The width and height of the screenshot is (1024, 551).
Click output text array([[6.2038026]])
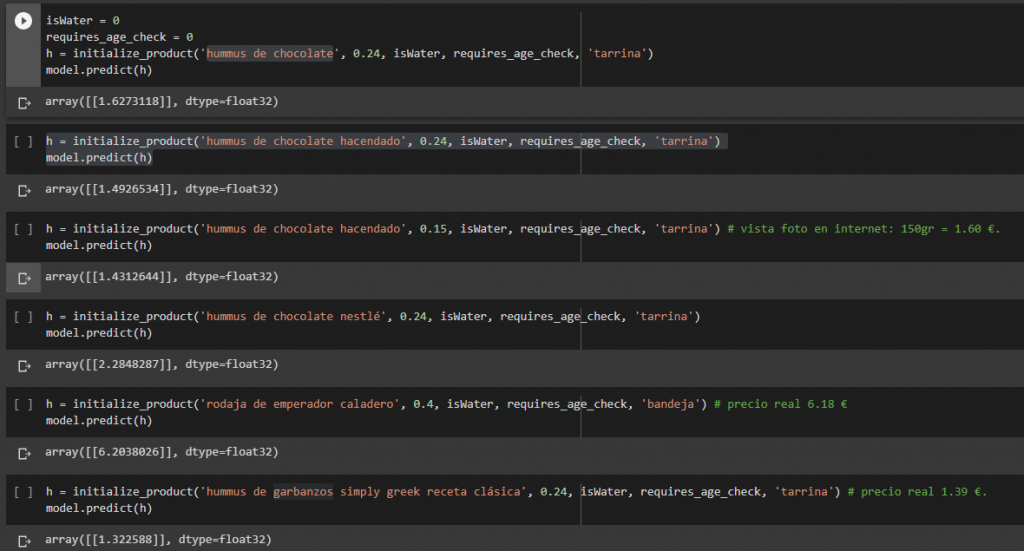pyautogui.click(x=161, y=451)
